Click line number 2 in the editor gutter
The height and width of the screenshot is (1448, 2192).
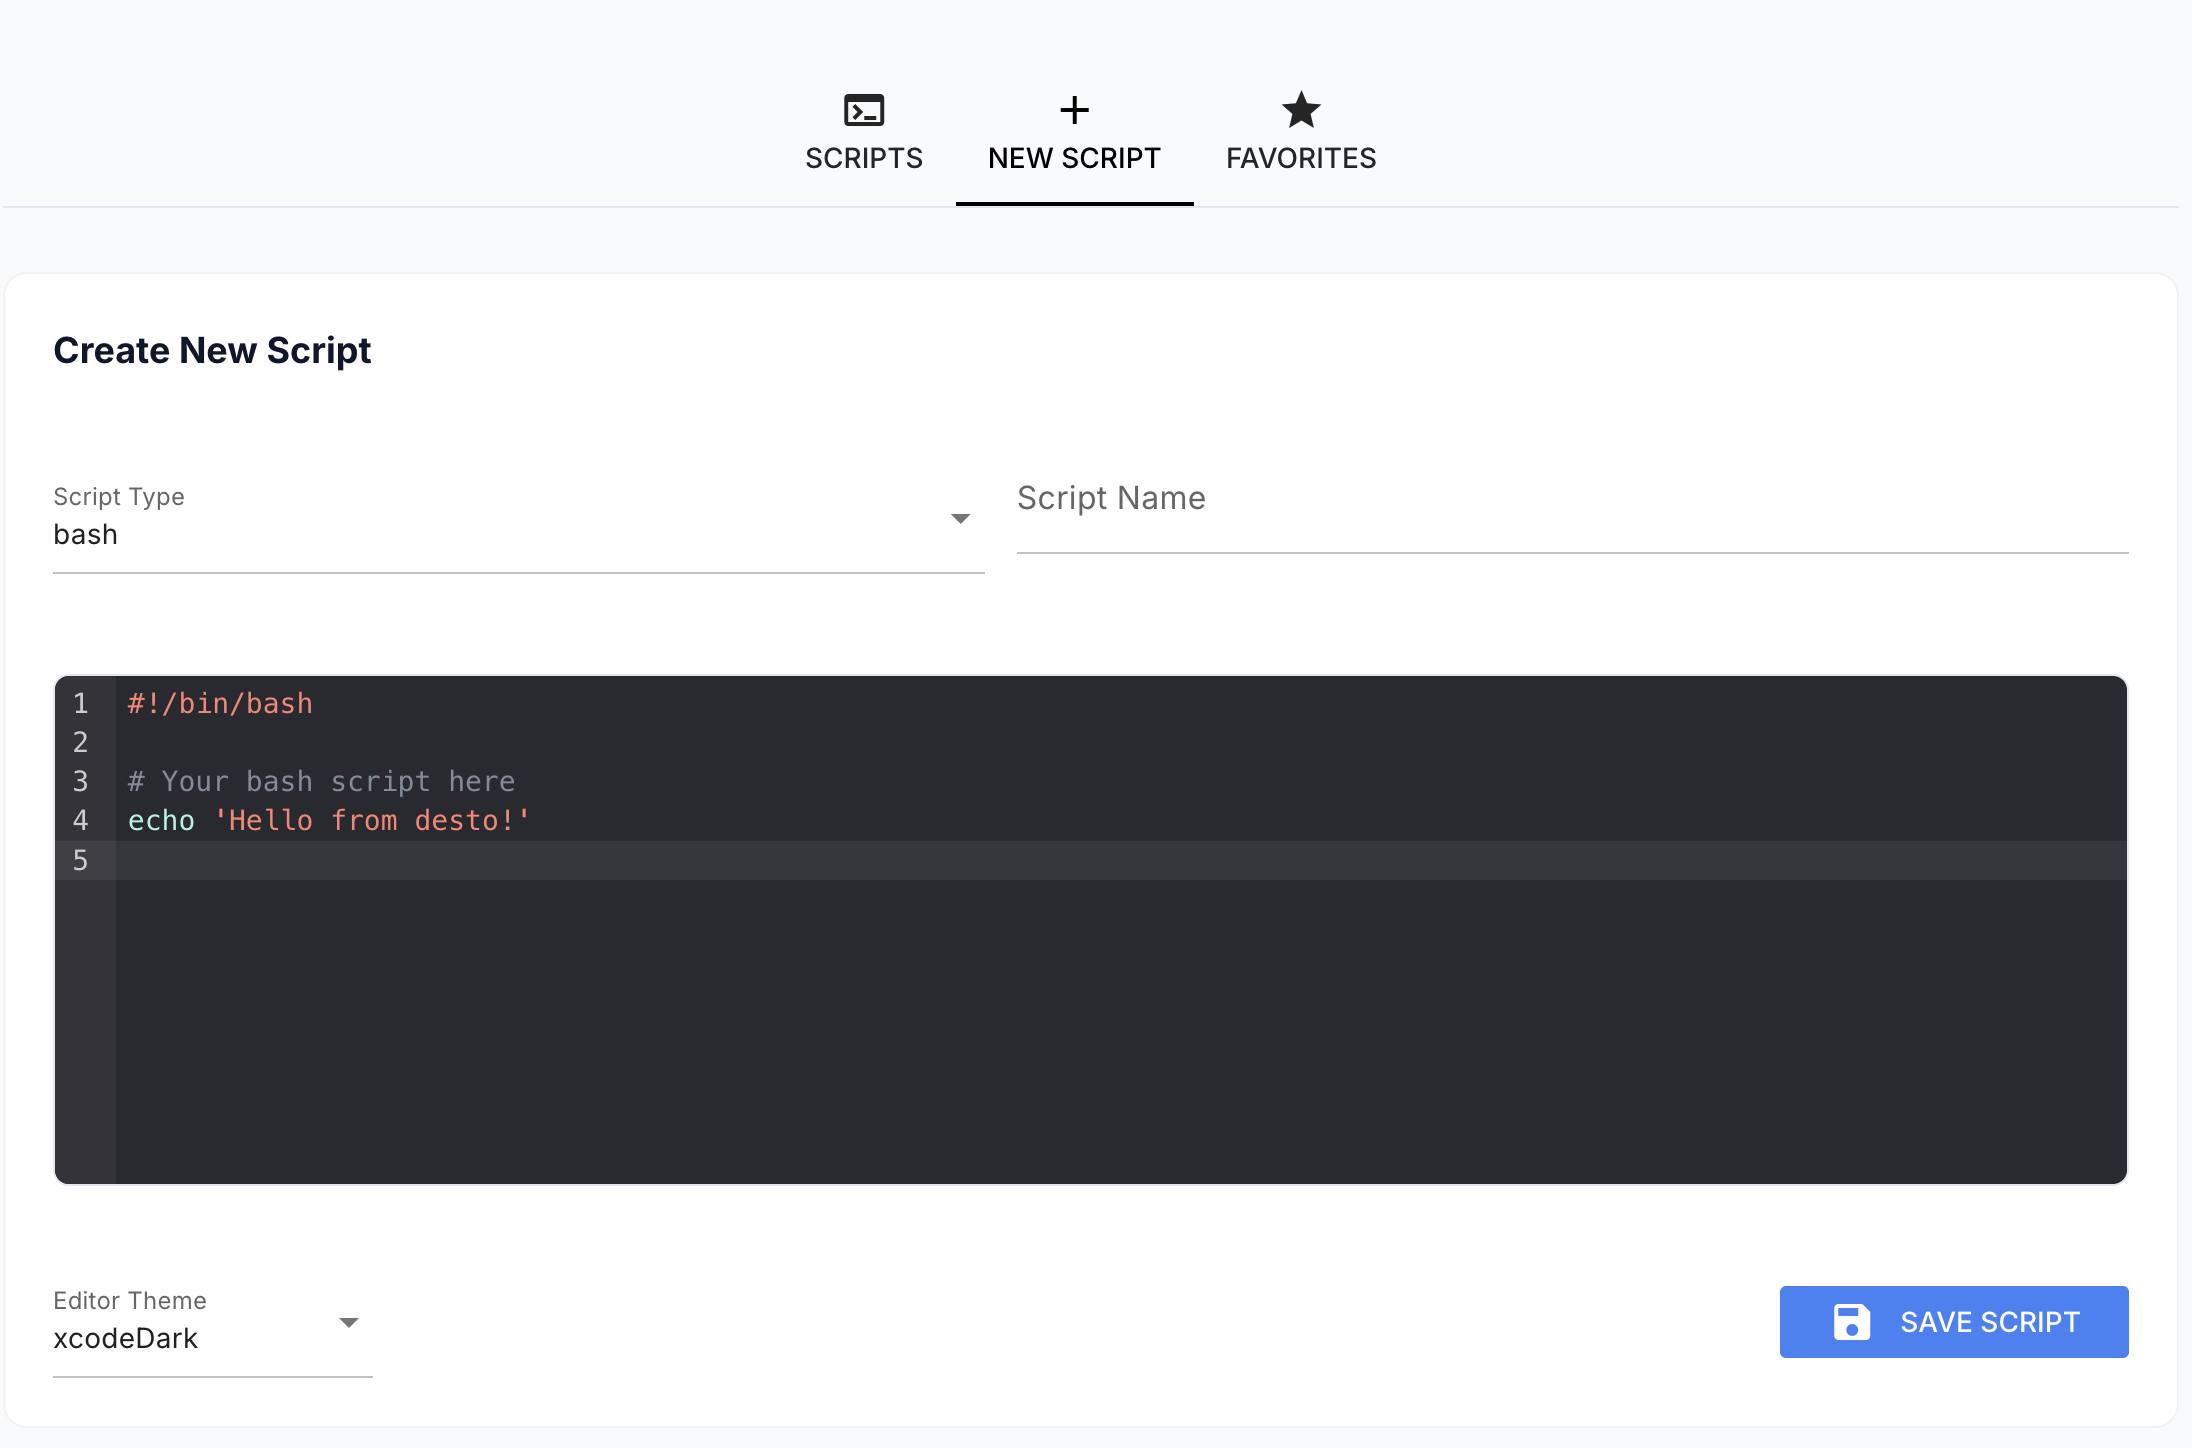click(x=81, y=742)
